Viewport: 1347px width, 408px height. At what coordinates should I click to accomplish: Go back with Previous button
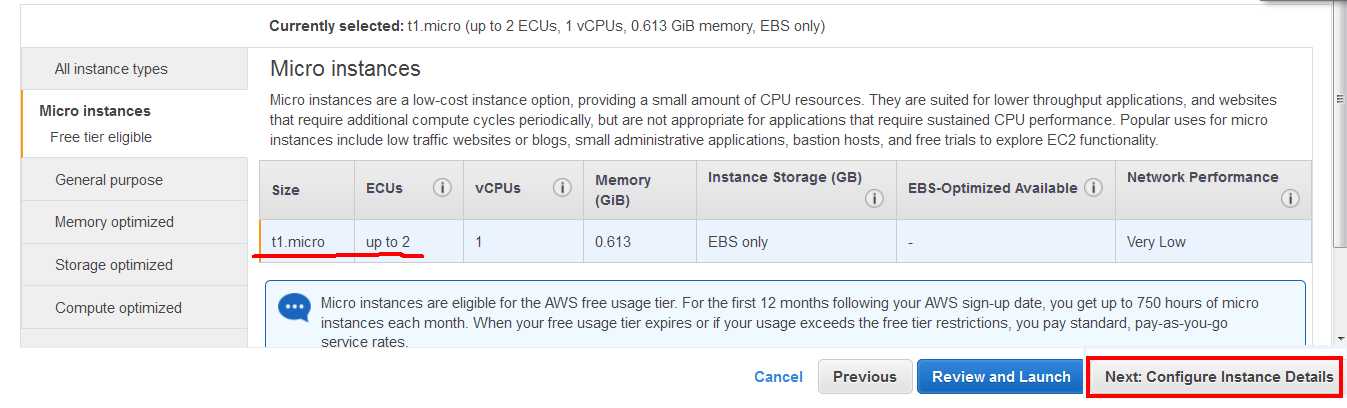864,377
